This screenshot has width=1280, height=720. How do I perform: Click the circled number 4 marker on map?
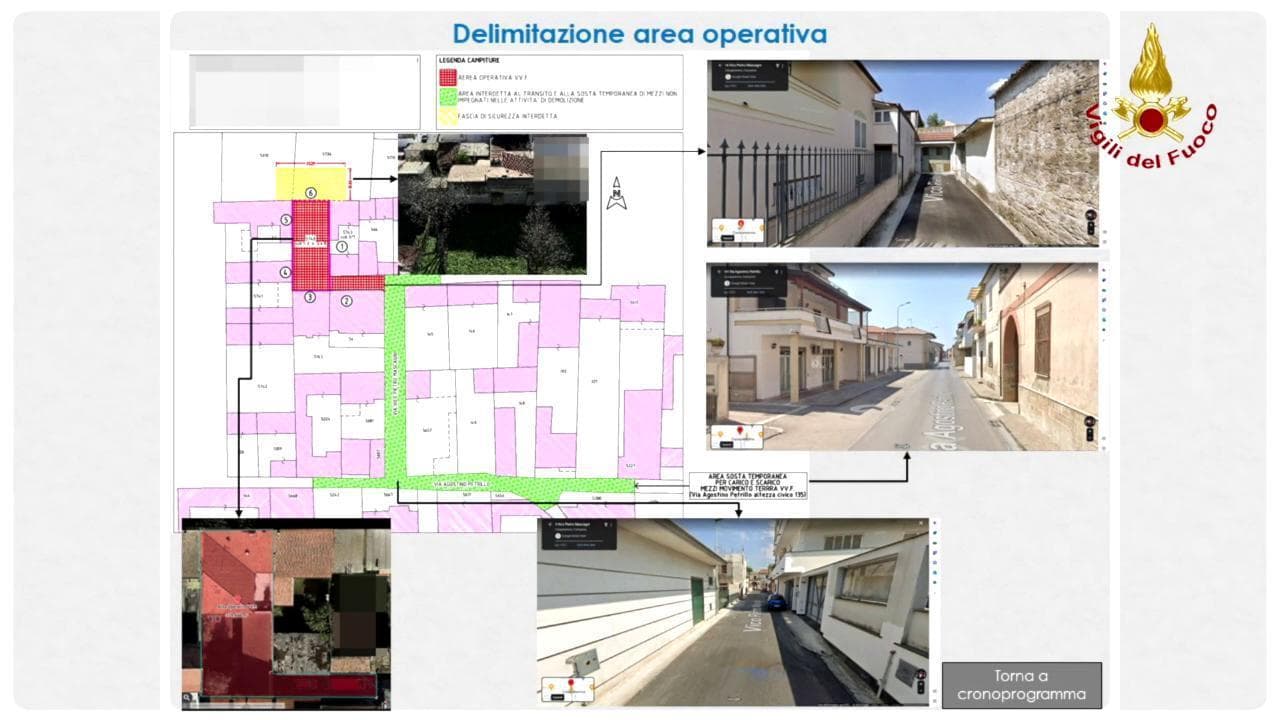285,272
